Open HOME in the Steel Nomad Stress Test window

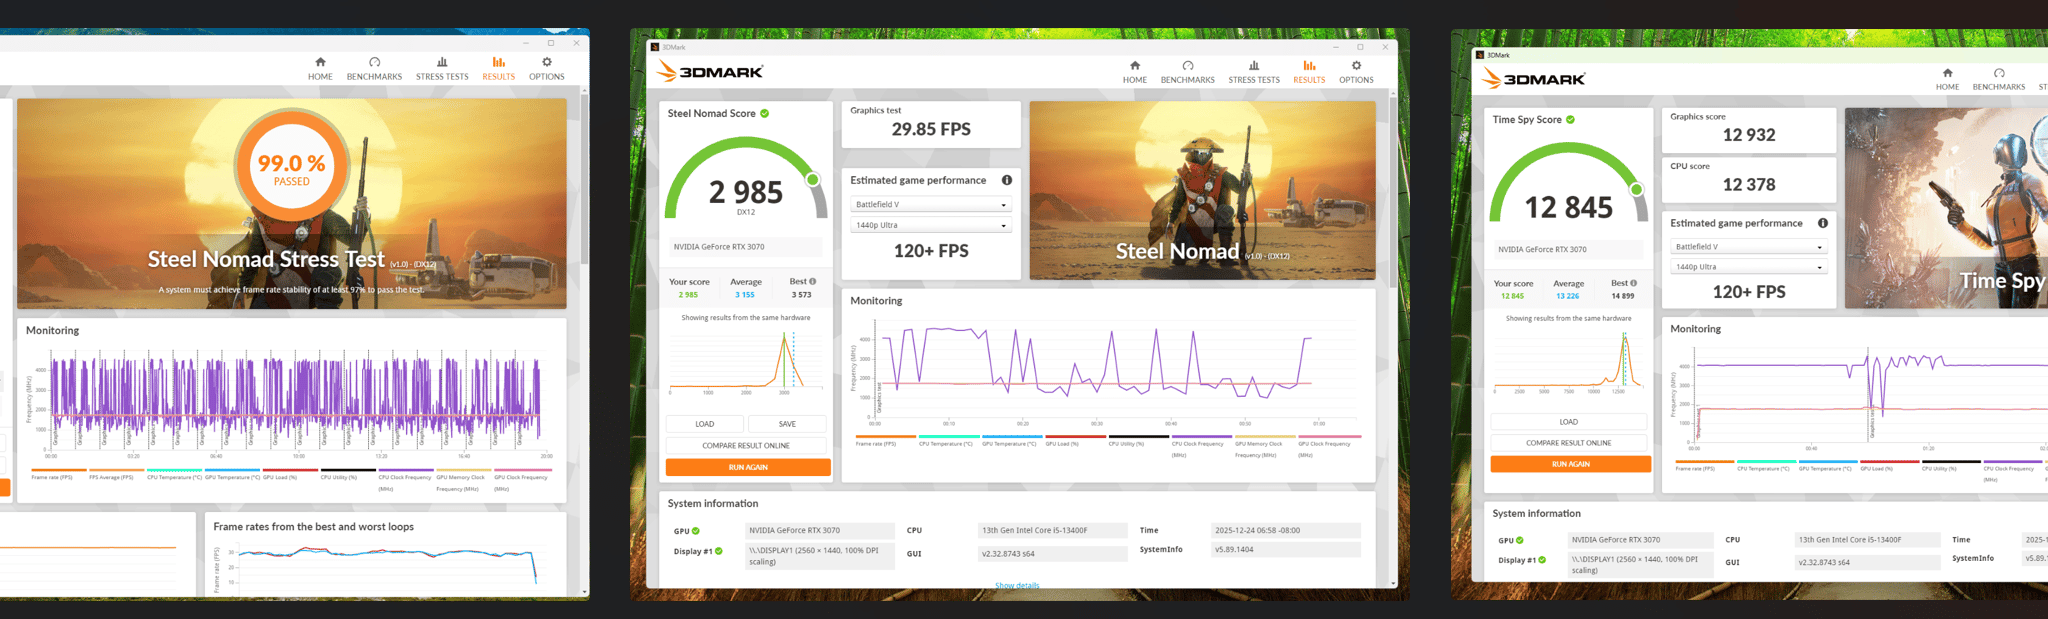click(320, 68)
